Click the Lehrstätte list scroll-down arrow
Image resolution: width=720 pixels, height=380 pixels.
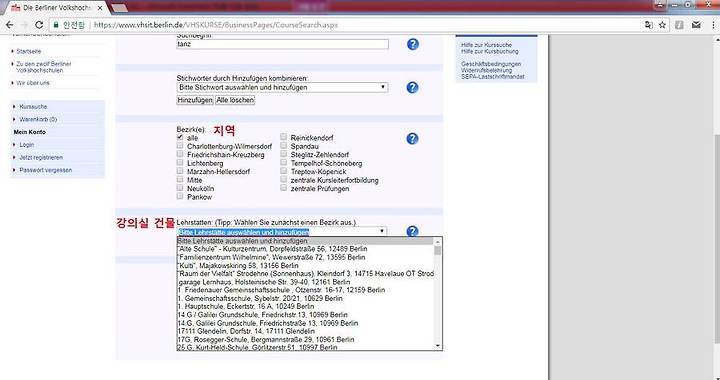[438, 346]
